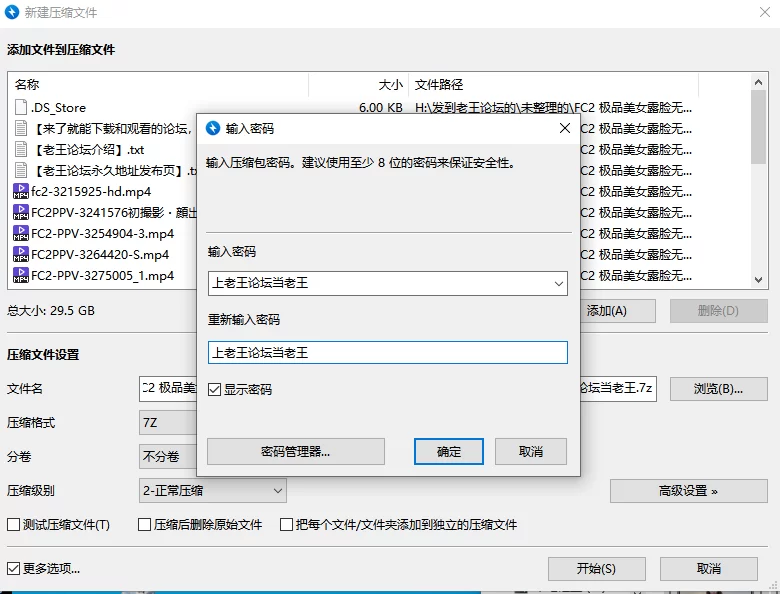Select the 【老王论坛永久地址发布页】 text file icon
780x594 pixels.
[21, 170]
